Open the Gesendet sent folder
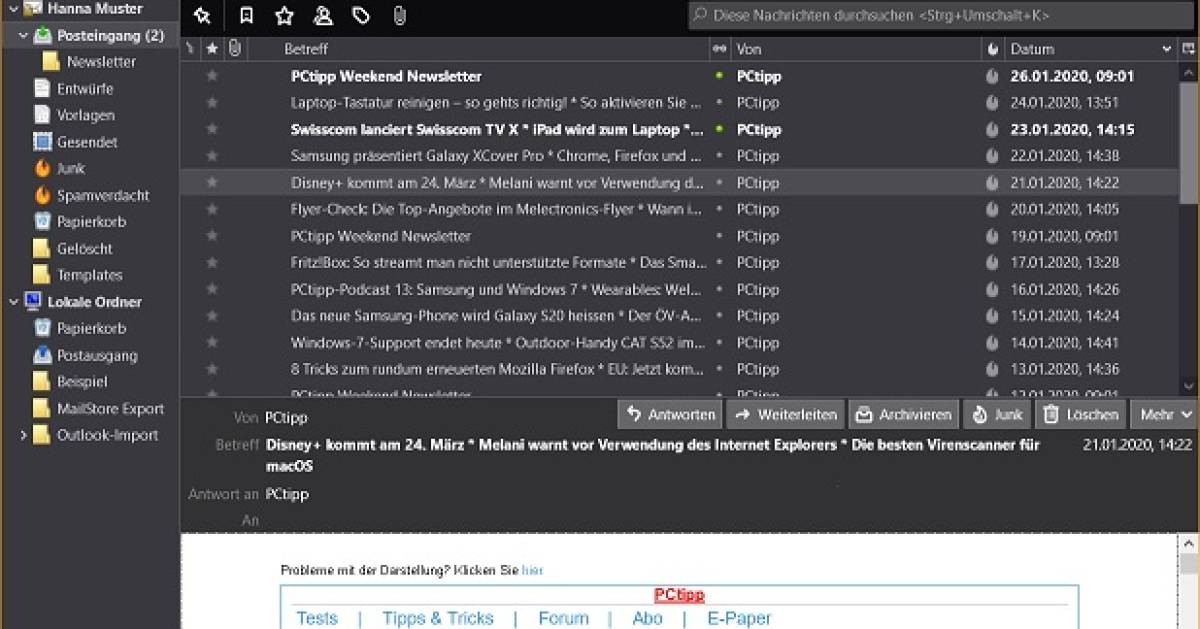Screen dimensions: 1200x629 87,142
